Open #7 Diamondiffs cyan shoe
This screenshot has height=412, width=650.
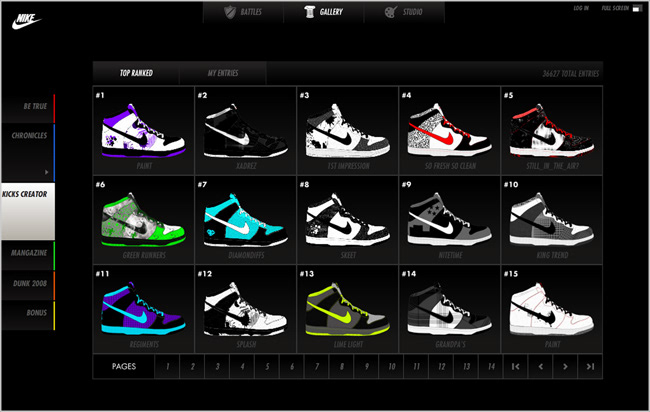(x=245, y=220)
